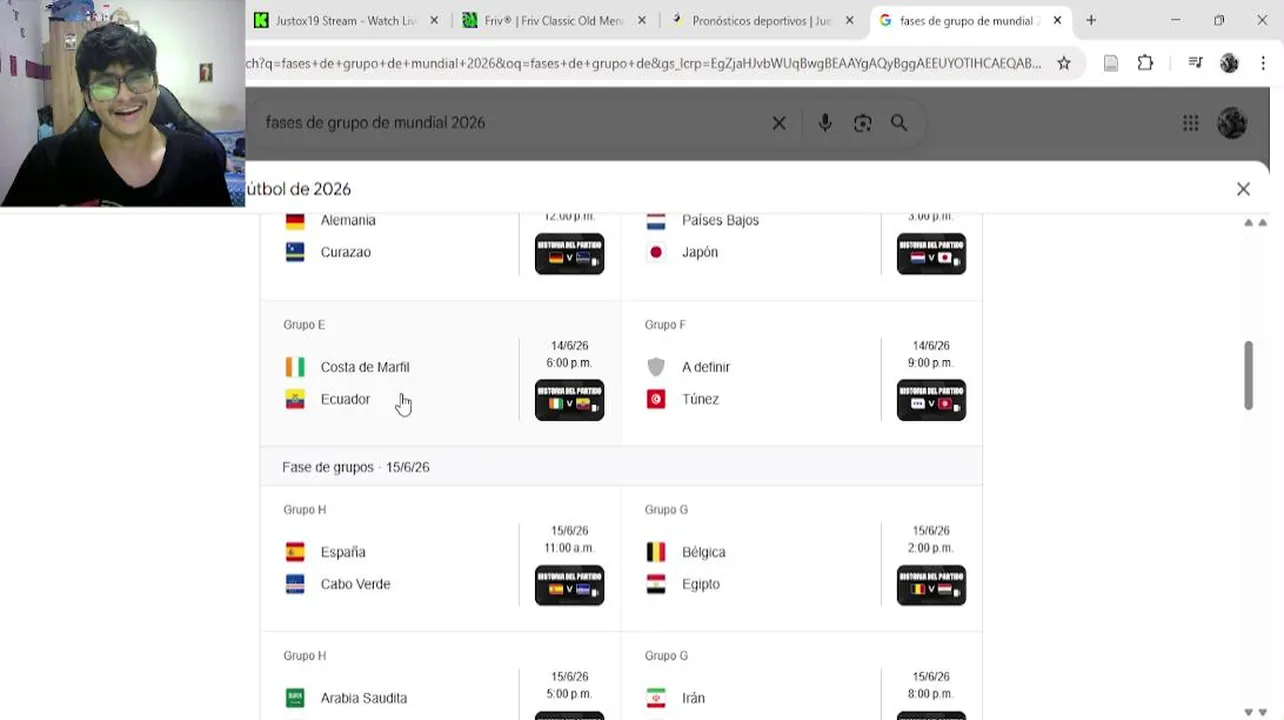This screenshot has width=1284, height=720.
Task: Open the Google account avatar on the page
Action: coord(1231,123)
